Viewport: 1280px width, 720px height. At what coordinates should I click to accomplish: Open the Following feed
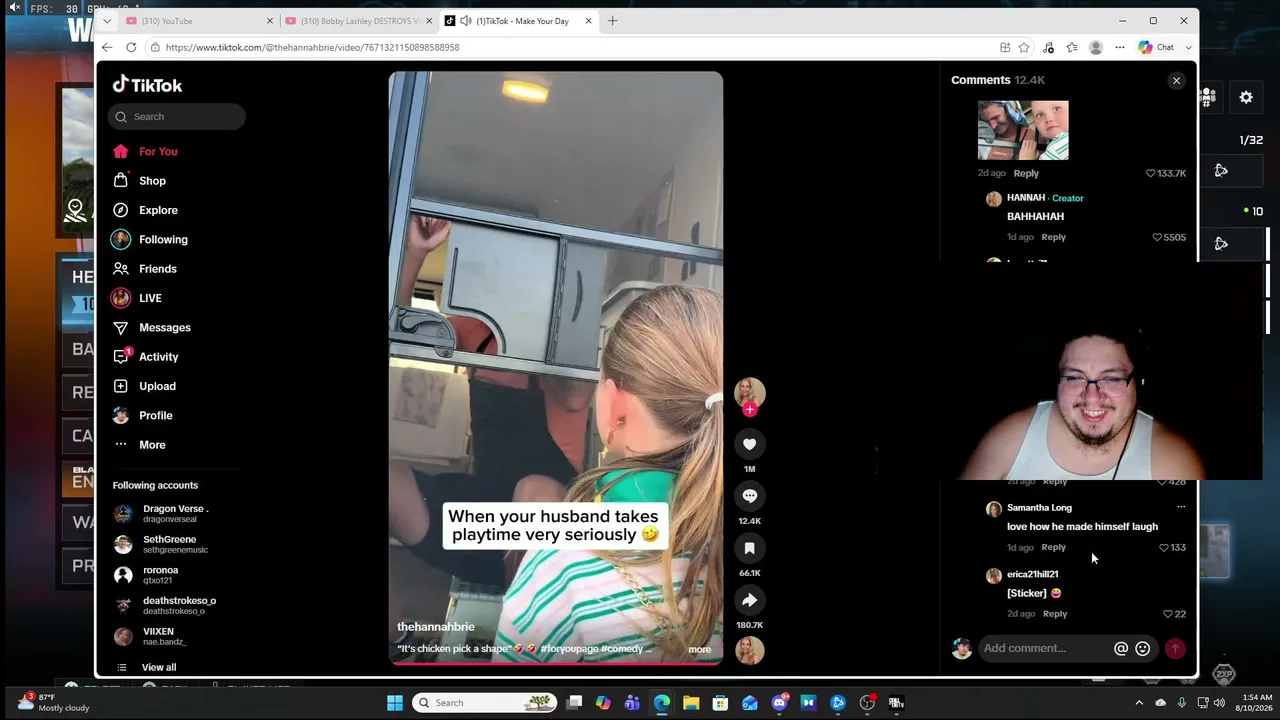(x=163, y=240)
